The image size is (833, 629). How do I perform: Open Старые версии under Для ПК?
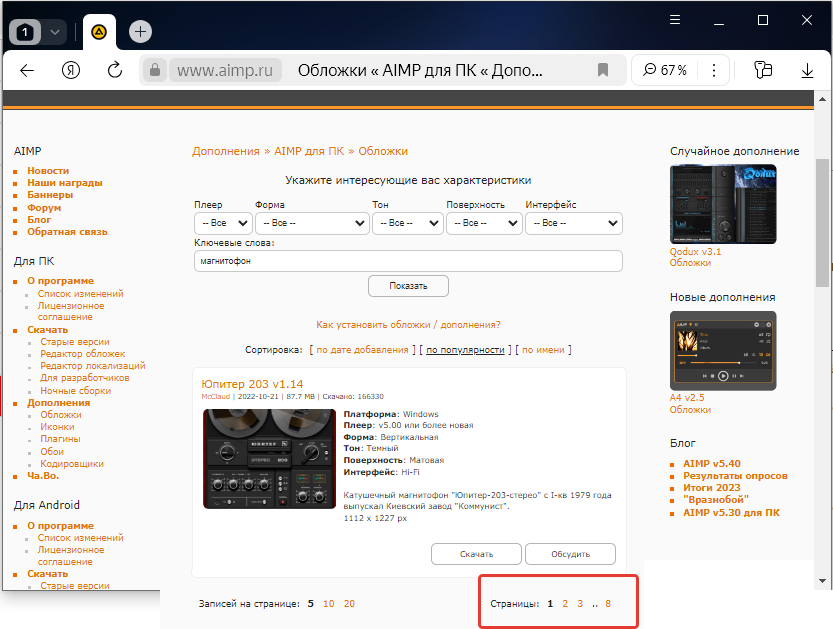[75, 342]
